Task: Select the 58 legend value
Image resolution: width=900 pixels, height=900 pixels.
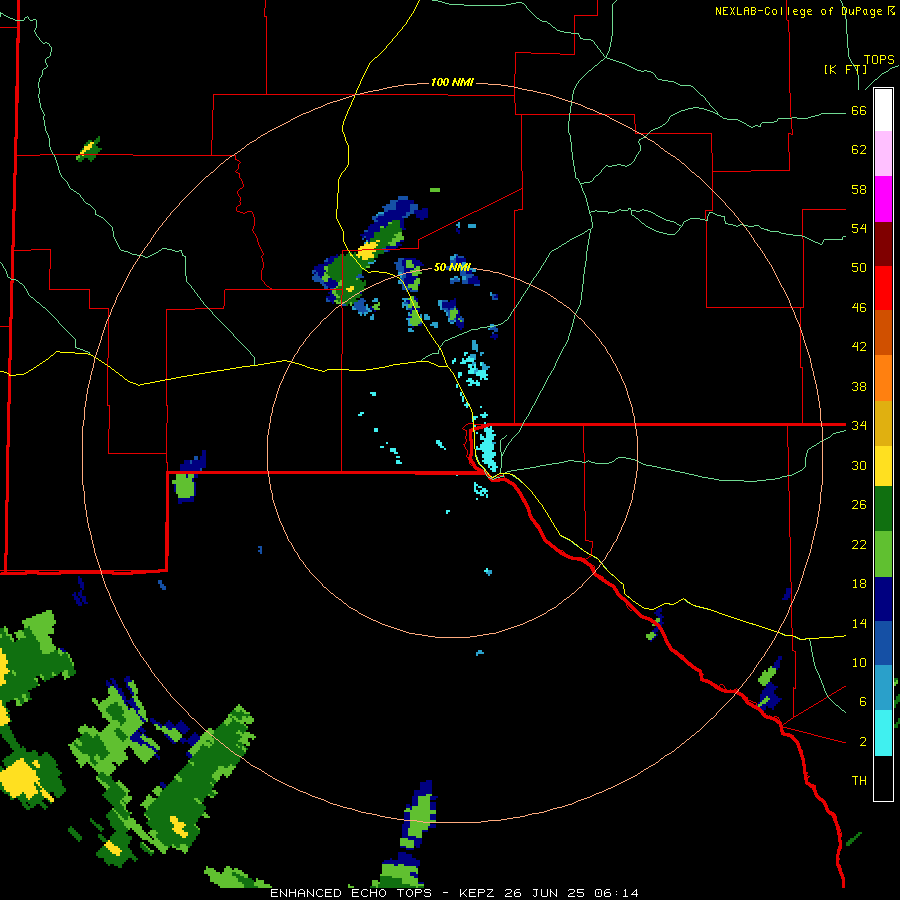Action: click(x=859, y=189)
